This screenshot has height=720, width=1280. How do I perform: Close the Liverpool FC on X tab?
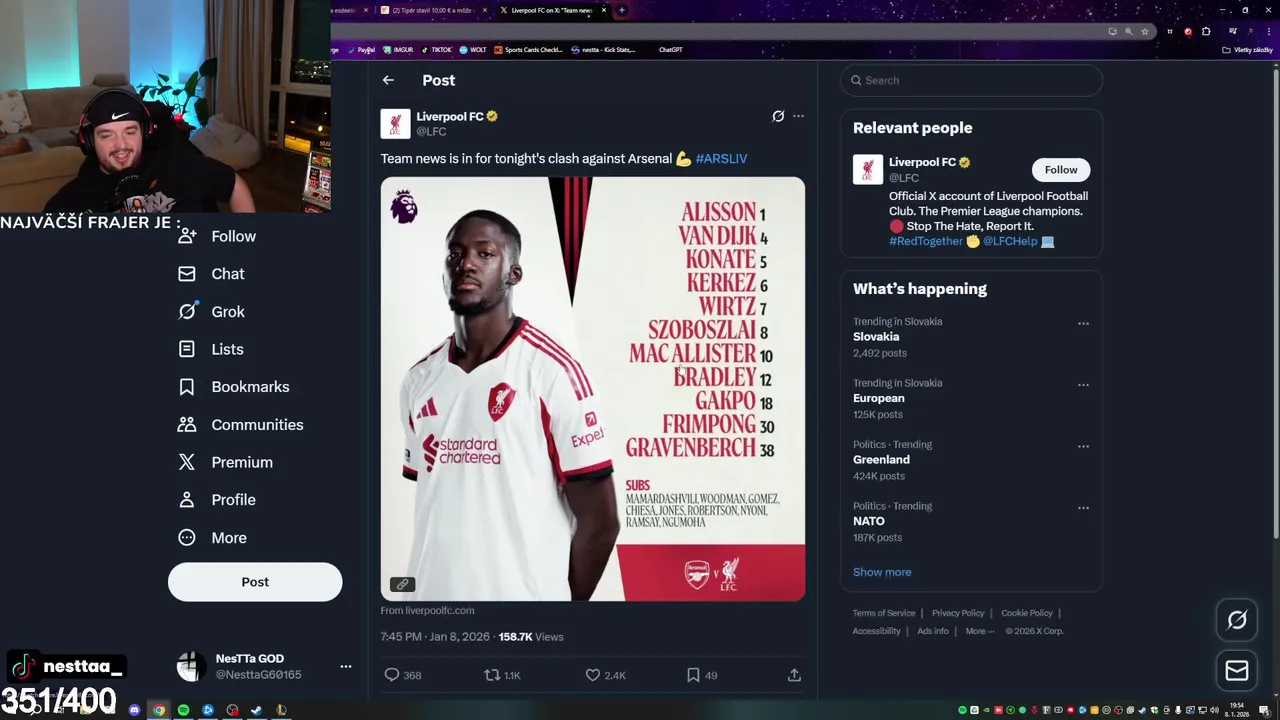point(604,10)
